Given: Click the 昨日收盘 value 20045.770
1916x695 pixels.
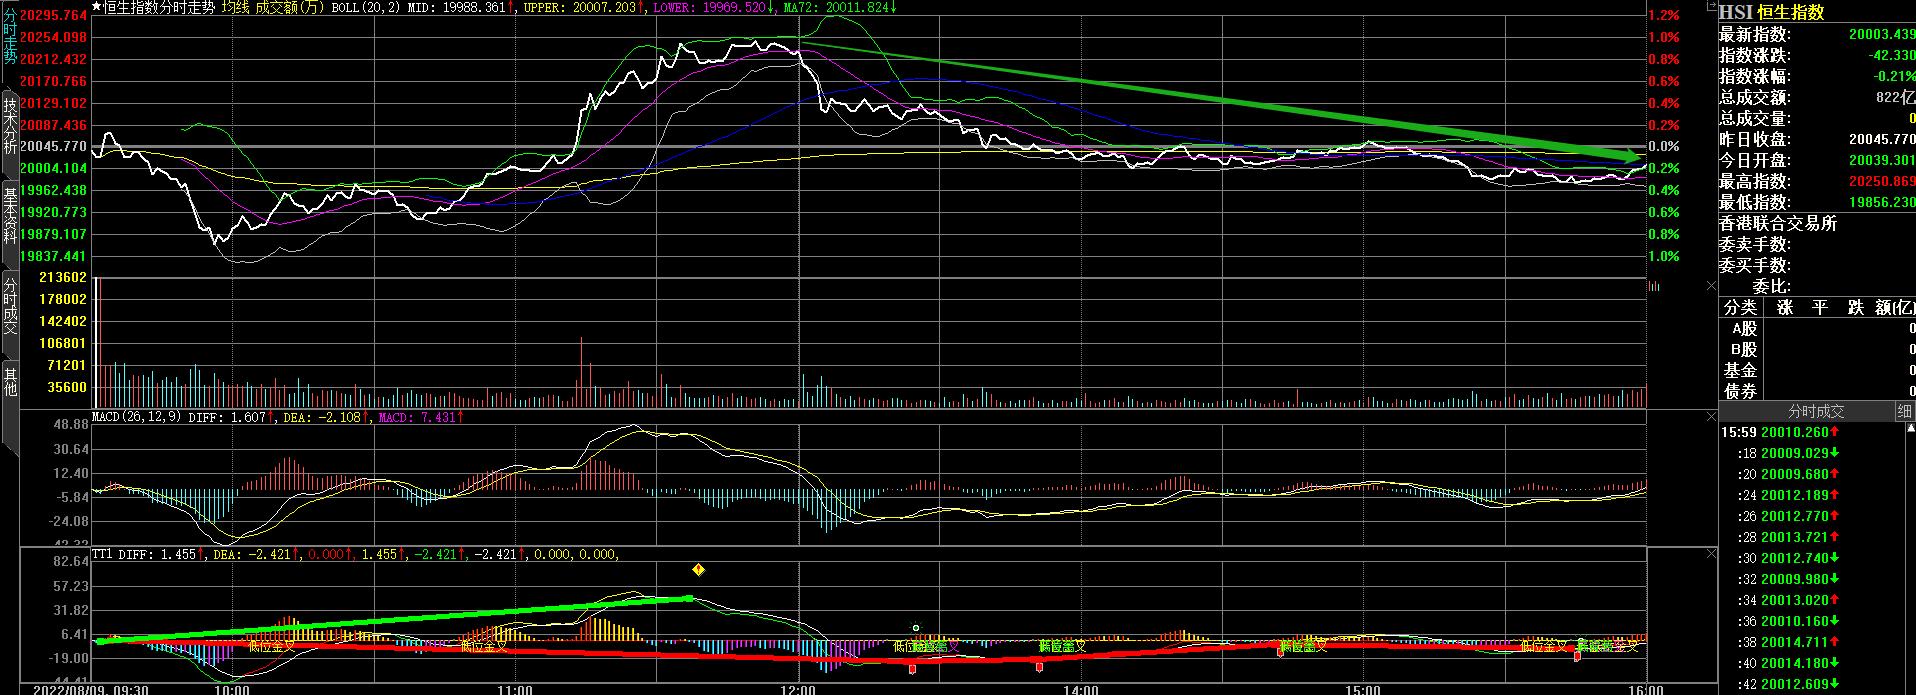Looking at the screenshot, I should point(1882,140).
